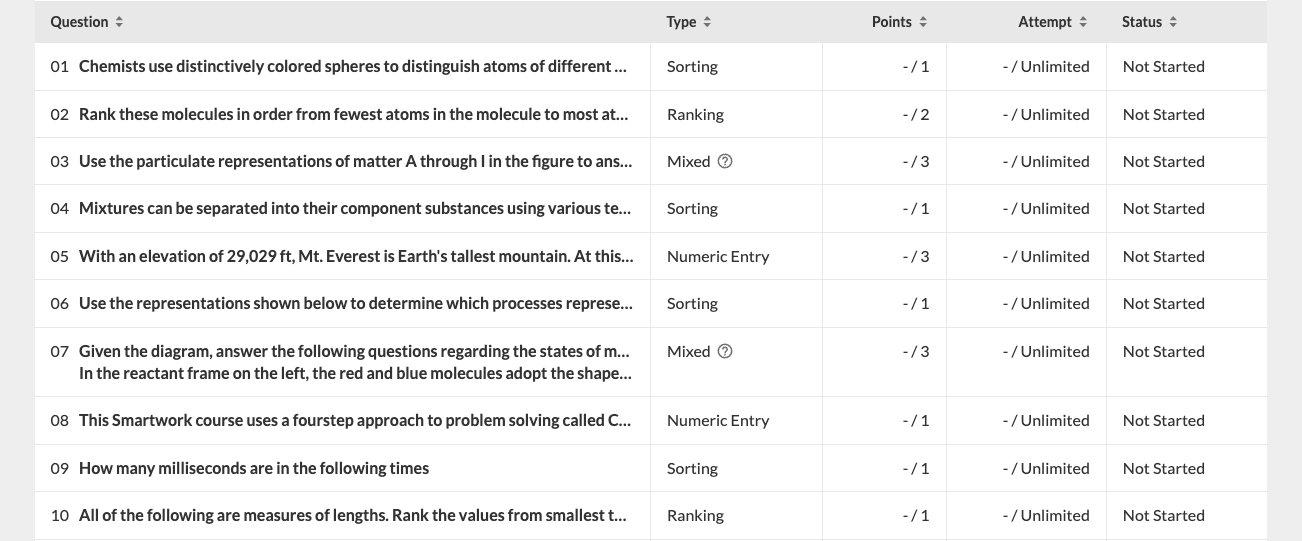
Task: Click Numeric Entry type for question 08
Action: tap(718, 421)
